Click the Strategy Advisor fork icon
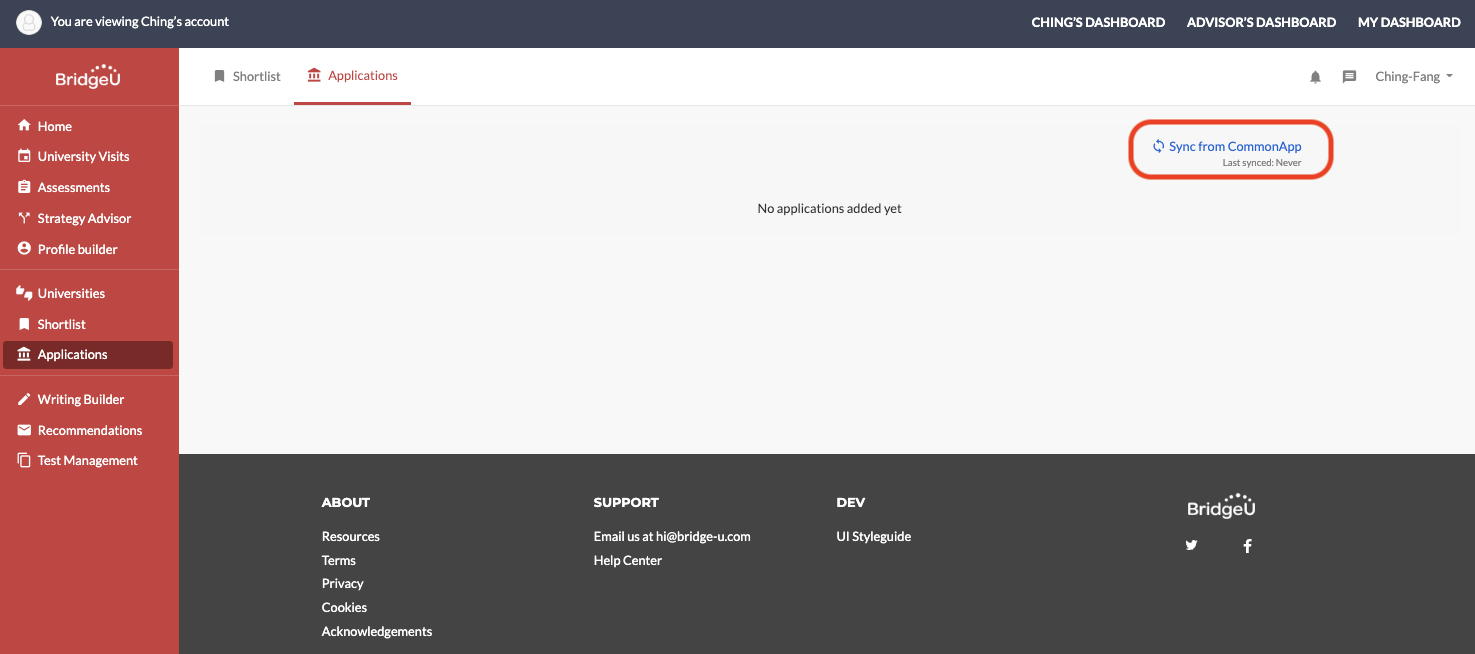The height and width of the screenshot is (654, 1475). tap(24, 218)
